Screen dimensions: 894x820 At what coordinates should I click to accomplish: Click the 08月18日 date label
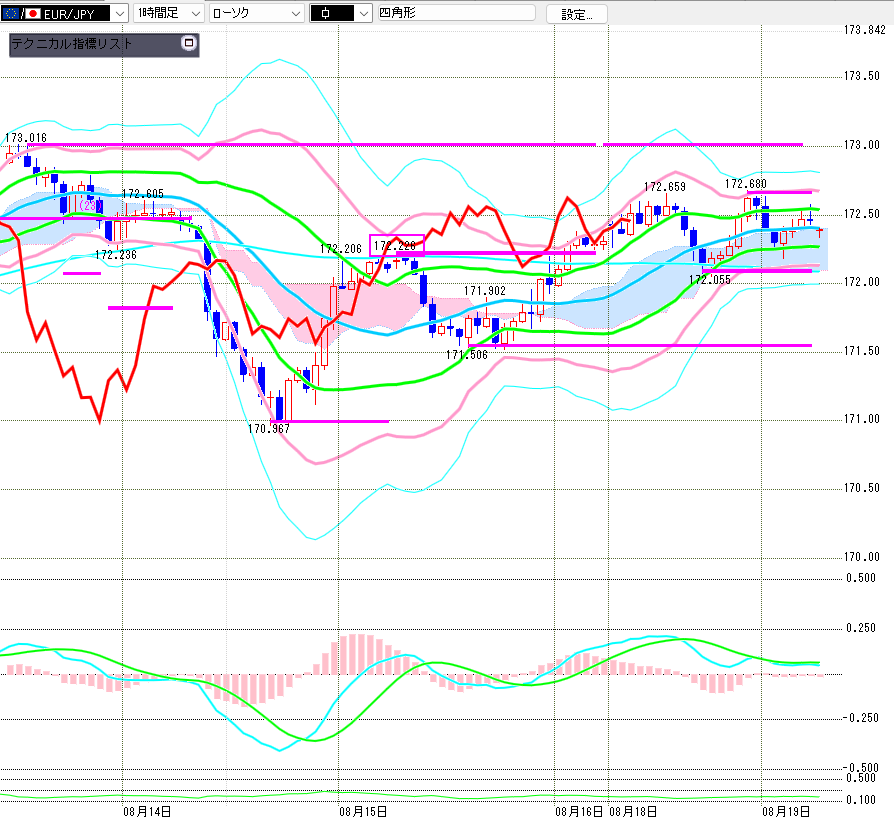click(633, 811)
